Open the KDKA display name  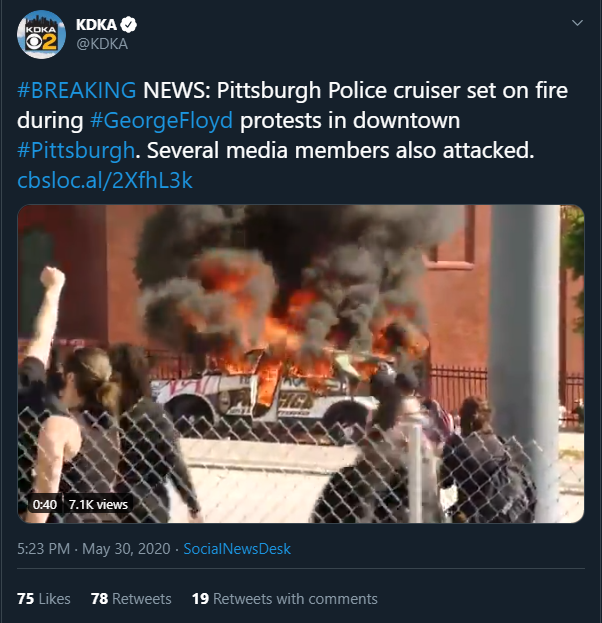coord(96,25)
